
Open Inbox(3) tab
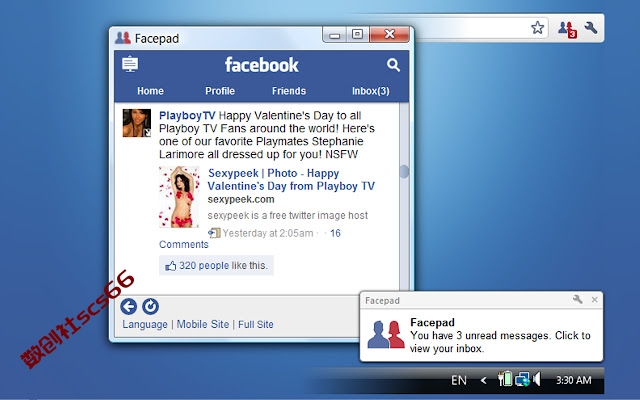point(371,91)
